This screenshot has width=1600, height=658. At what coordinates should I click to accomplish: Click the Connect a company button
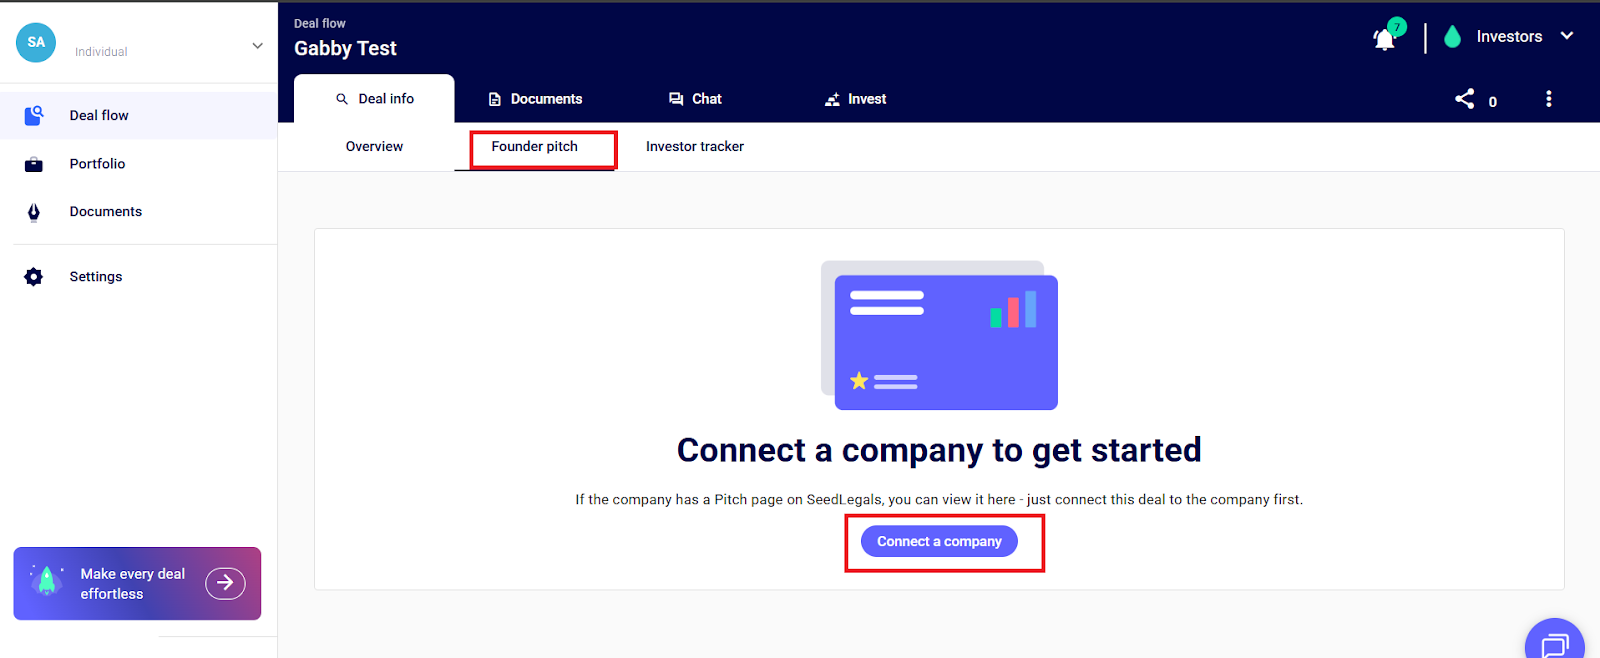[939, 542]
